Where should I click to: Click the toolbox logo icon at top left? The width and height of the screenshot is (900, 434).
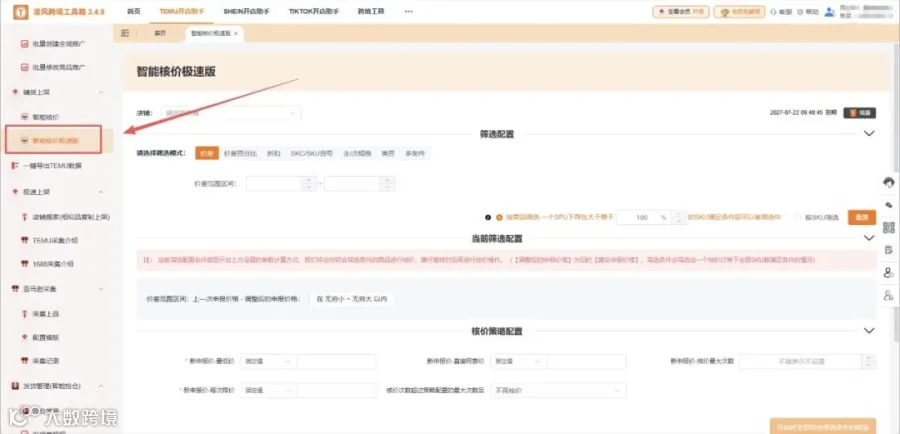(x=21, y=11)
